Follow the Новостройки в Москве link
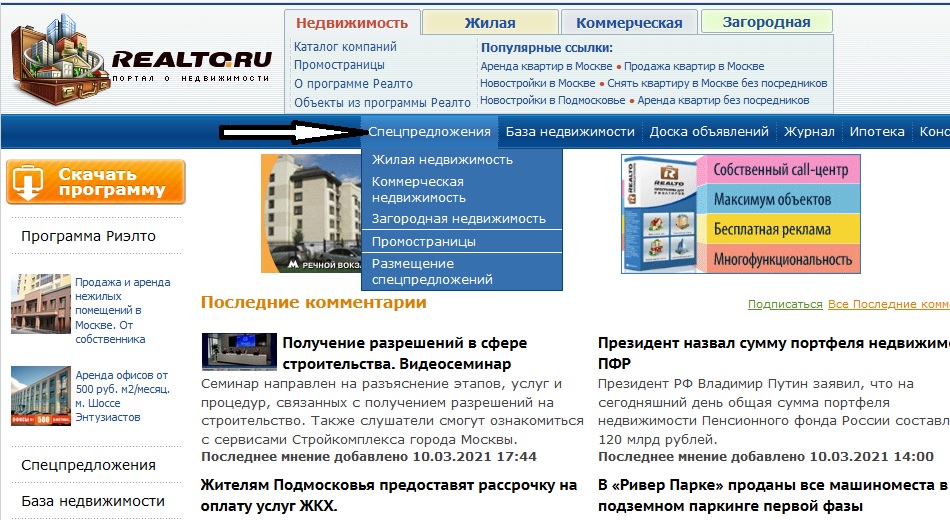The width and height of the screenshot is (950, 520). coord(537,84)
